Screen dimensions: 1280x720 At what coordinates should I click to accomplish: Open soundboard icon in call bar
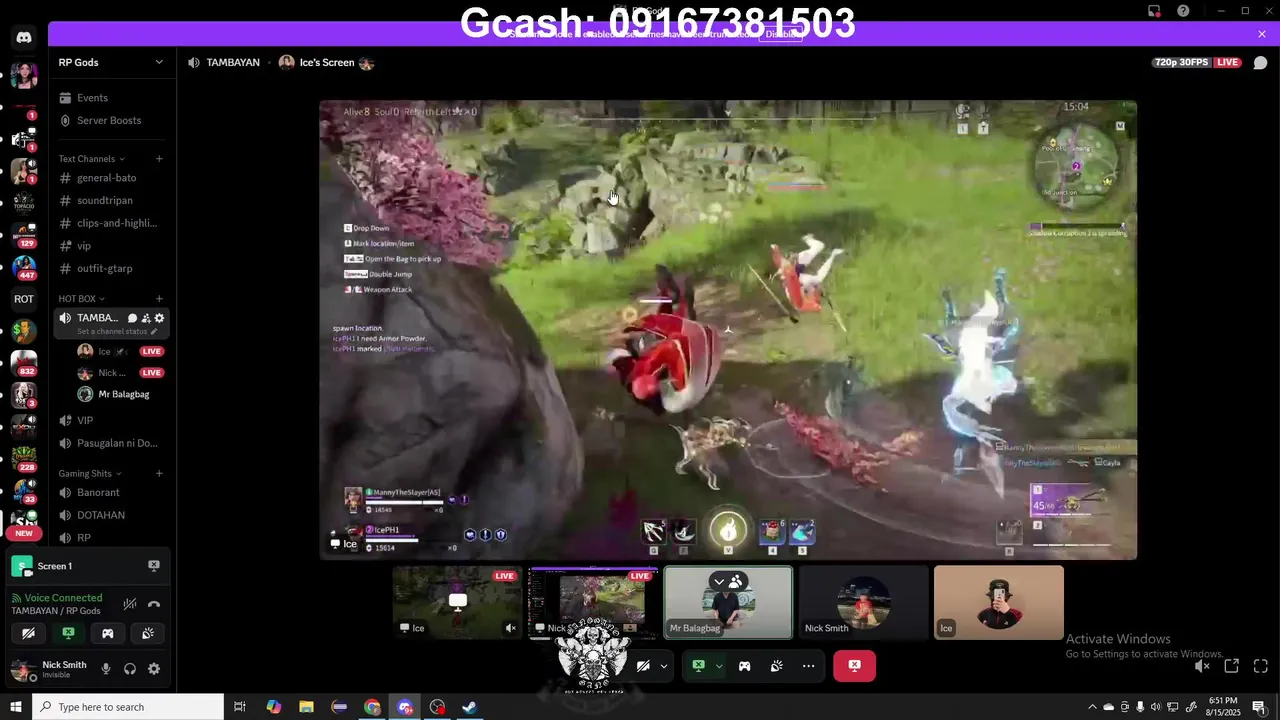776,666
